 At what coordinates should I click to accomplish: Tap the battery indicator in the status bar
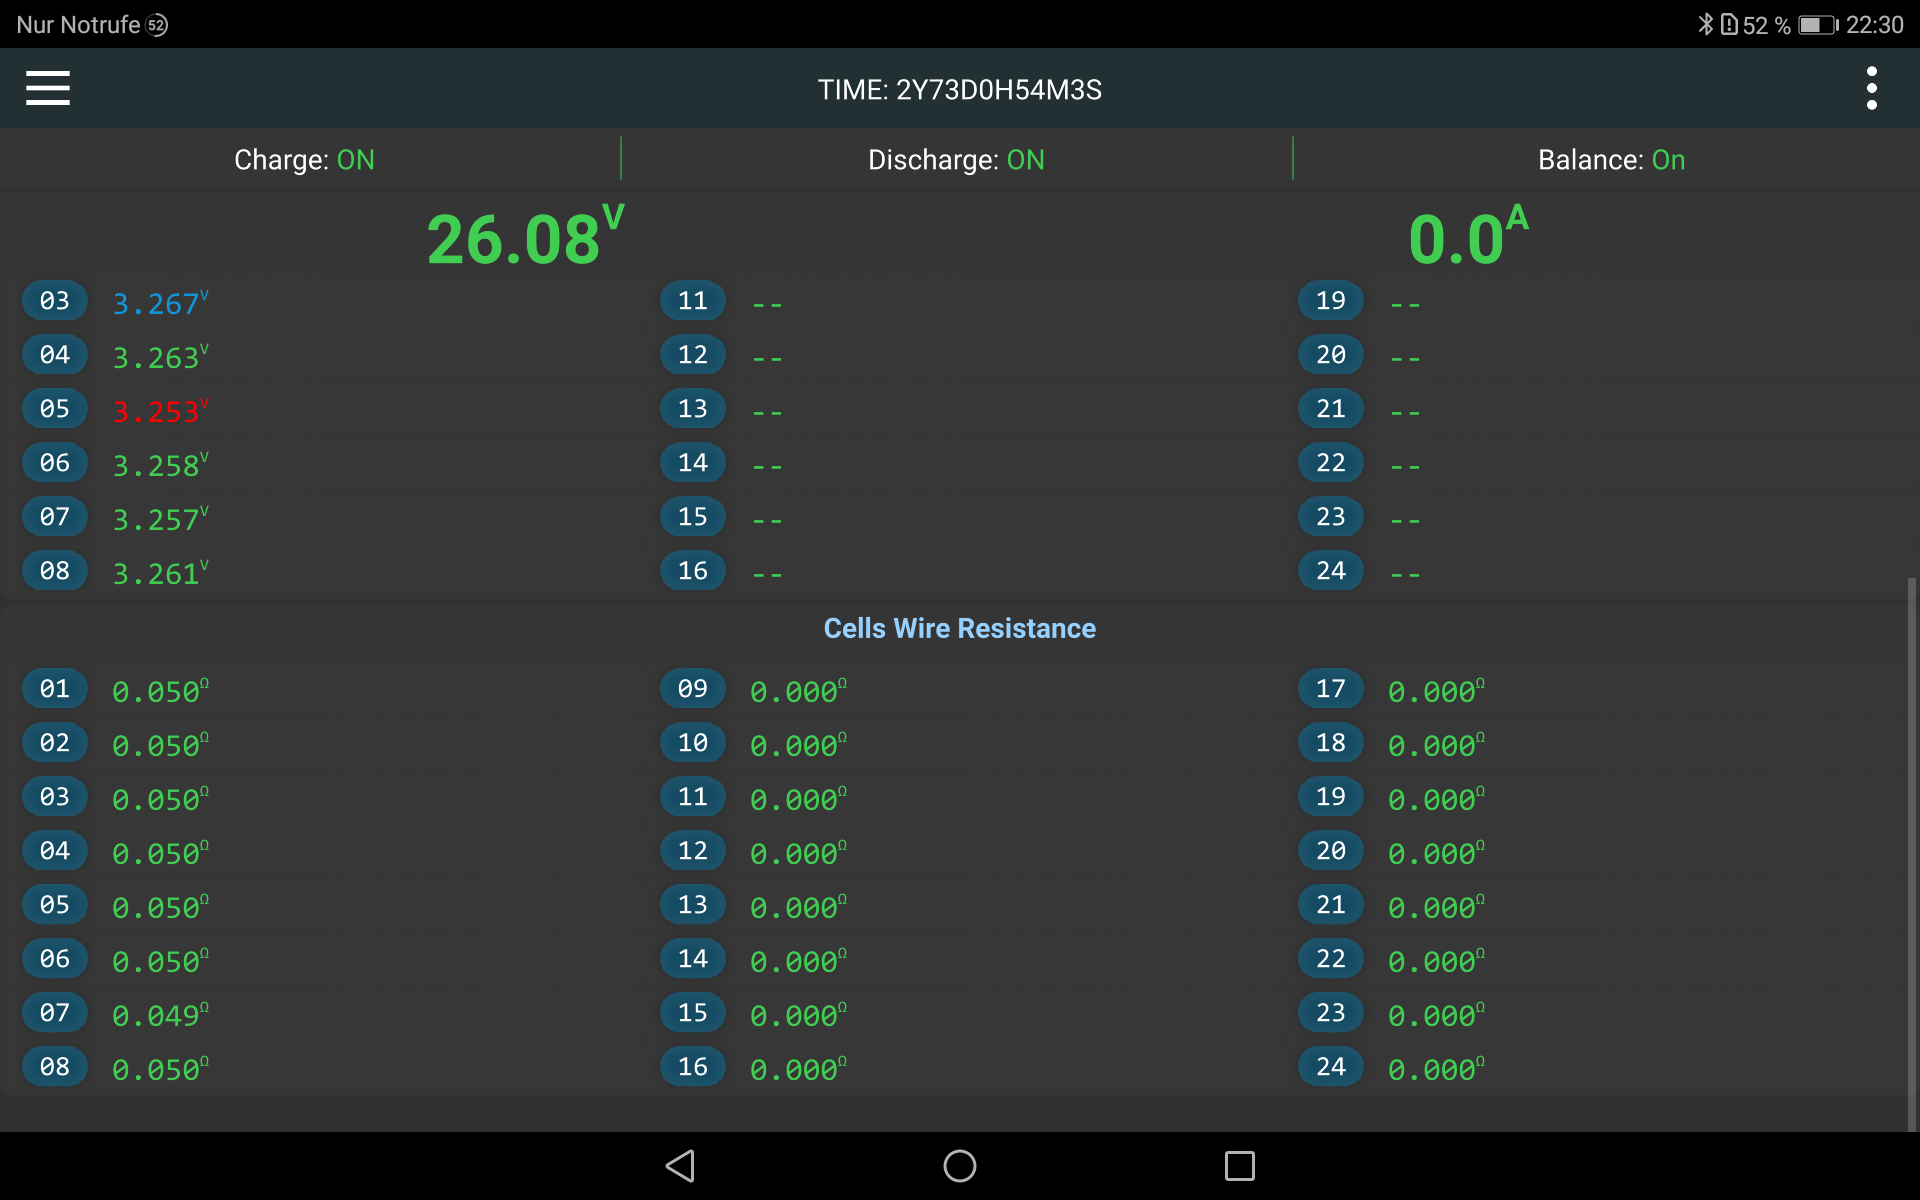pyautogui.click(x=1818, y=24)
